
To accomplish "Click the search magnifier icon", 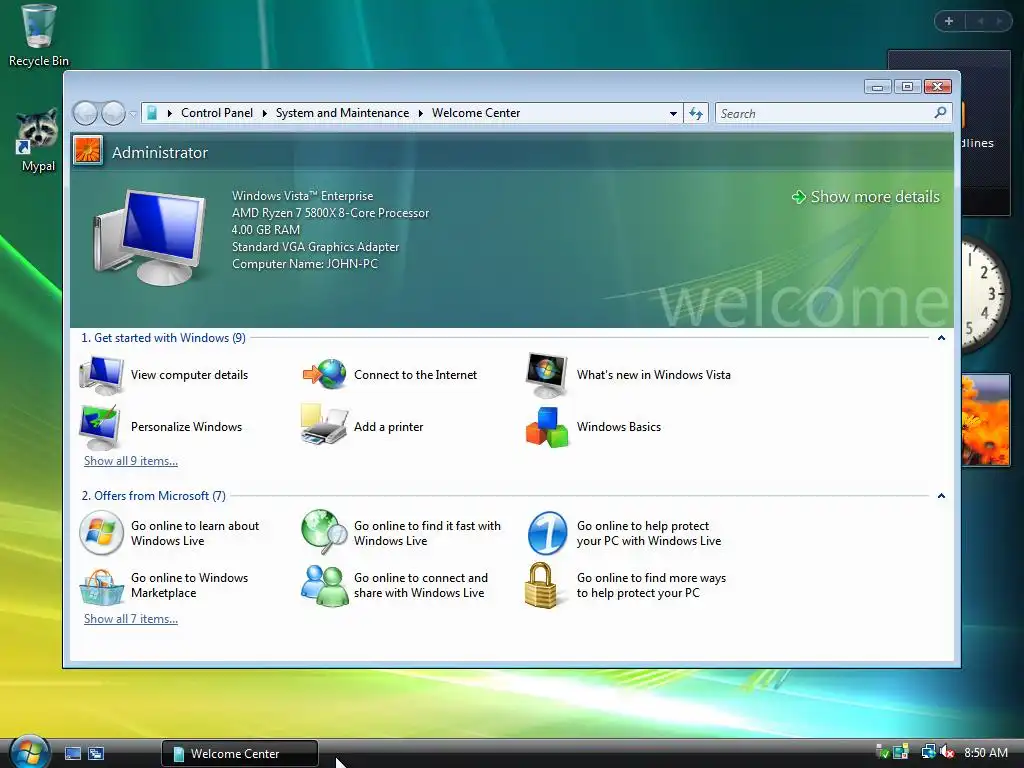I will point(940,113).
